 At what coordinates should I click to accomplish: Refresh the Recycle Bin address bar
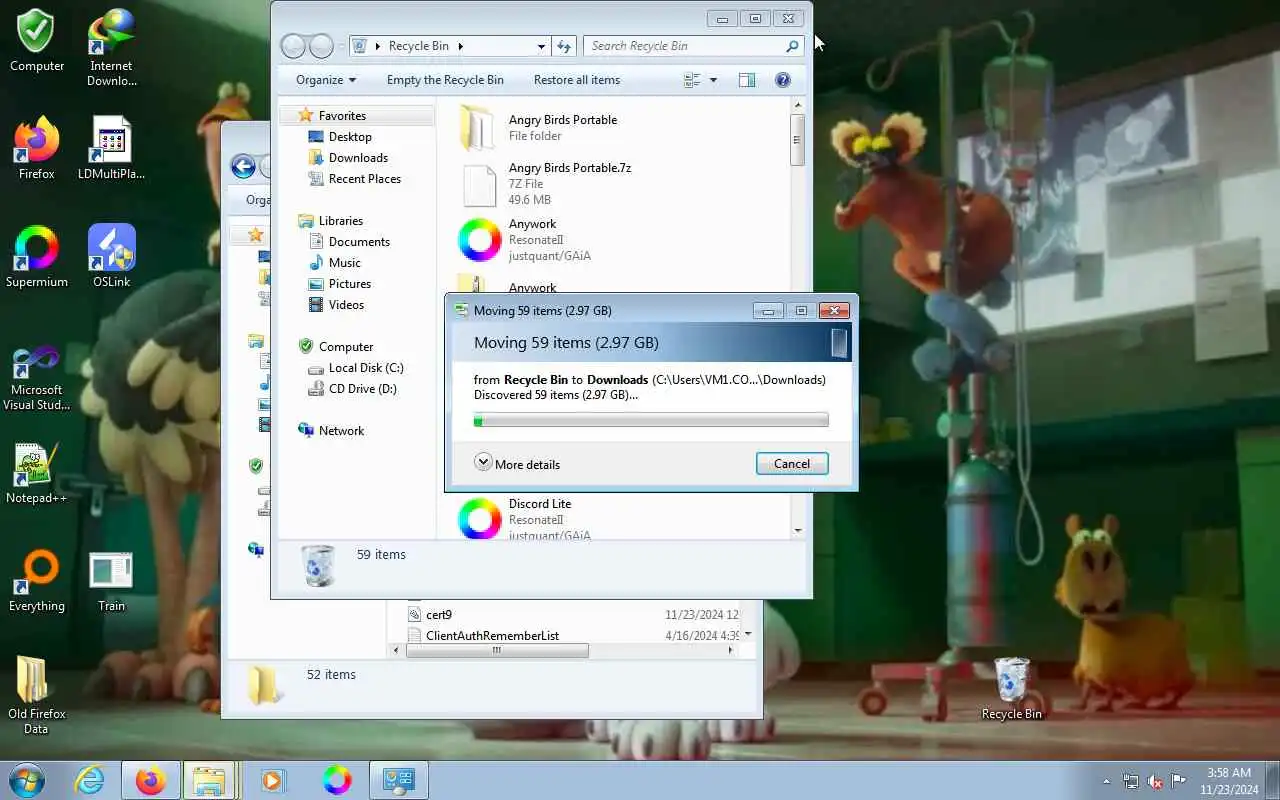tap(564, 46)
